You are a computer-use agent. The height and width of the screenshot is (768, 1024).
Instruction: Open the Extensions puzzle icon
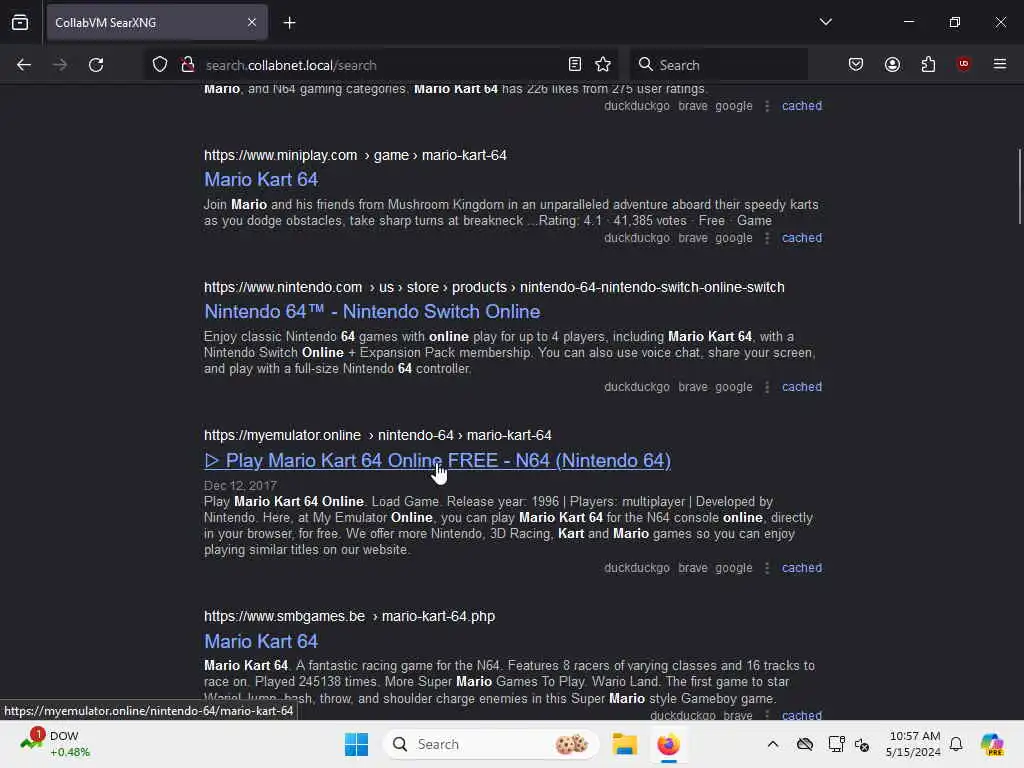[928, 64]
